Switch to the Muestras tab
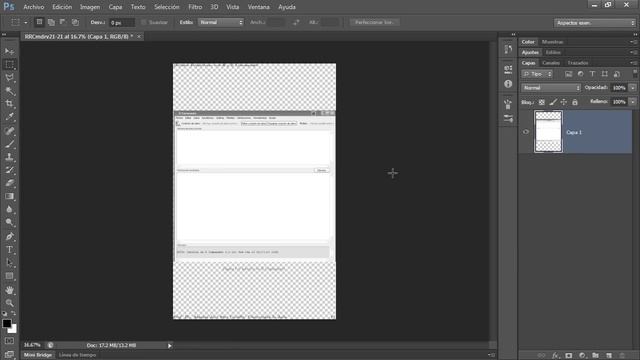The width and height of the screenshot is (640, 360). pyautogui.click(x=552, y=42)
